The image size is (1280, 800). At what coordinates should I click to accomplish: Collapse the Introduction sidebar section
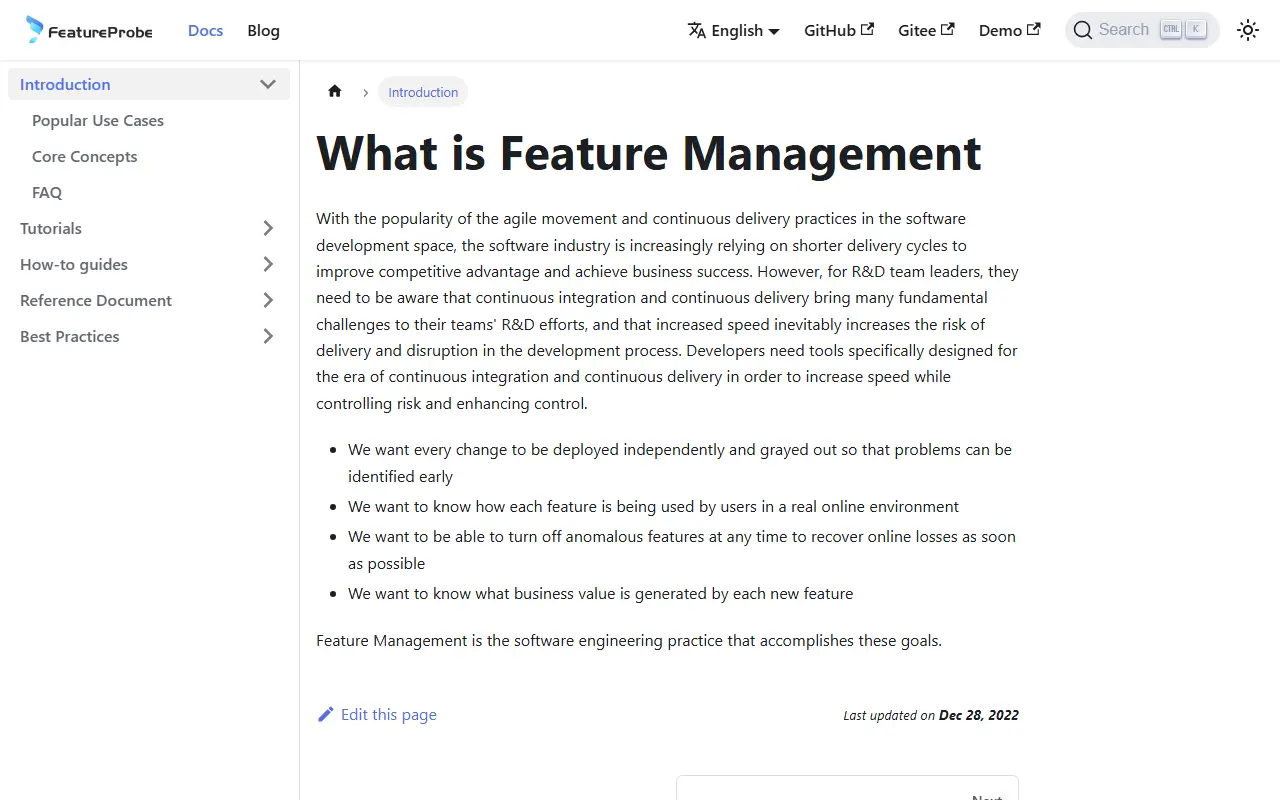268,84
